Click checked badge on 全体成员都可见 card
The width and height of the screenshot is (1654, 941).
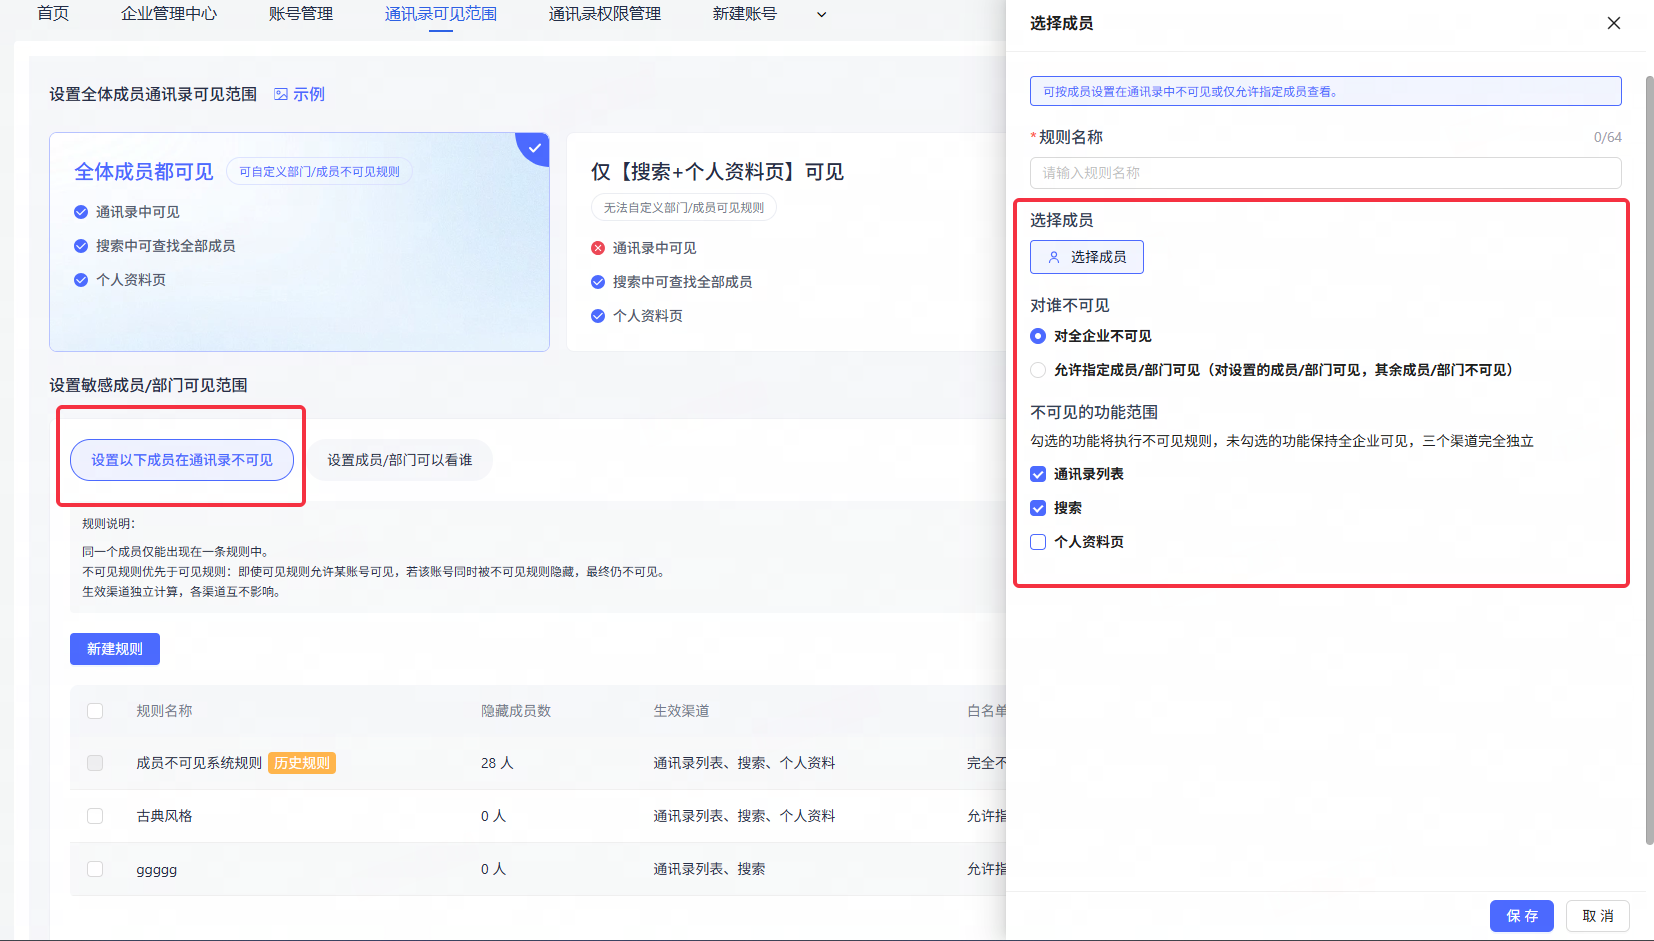tap(535, 147)
